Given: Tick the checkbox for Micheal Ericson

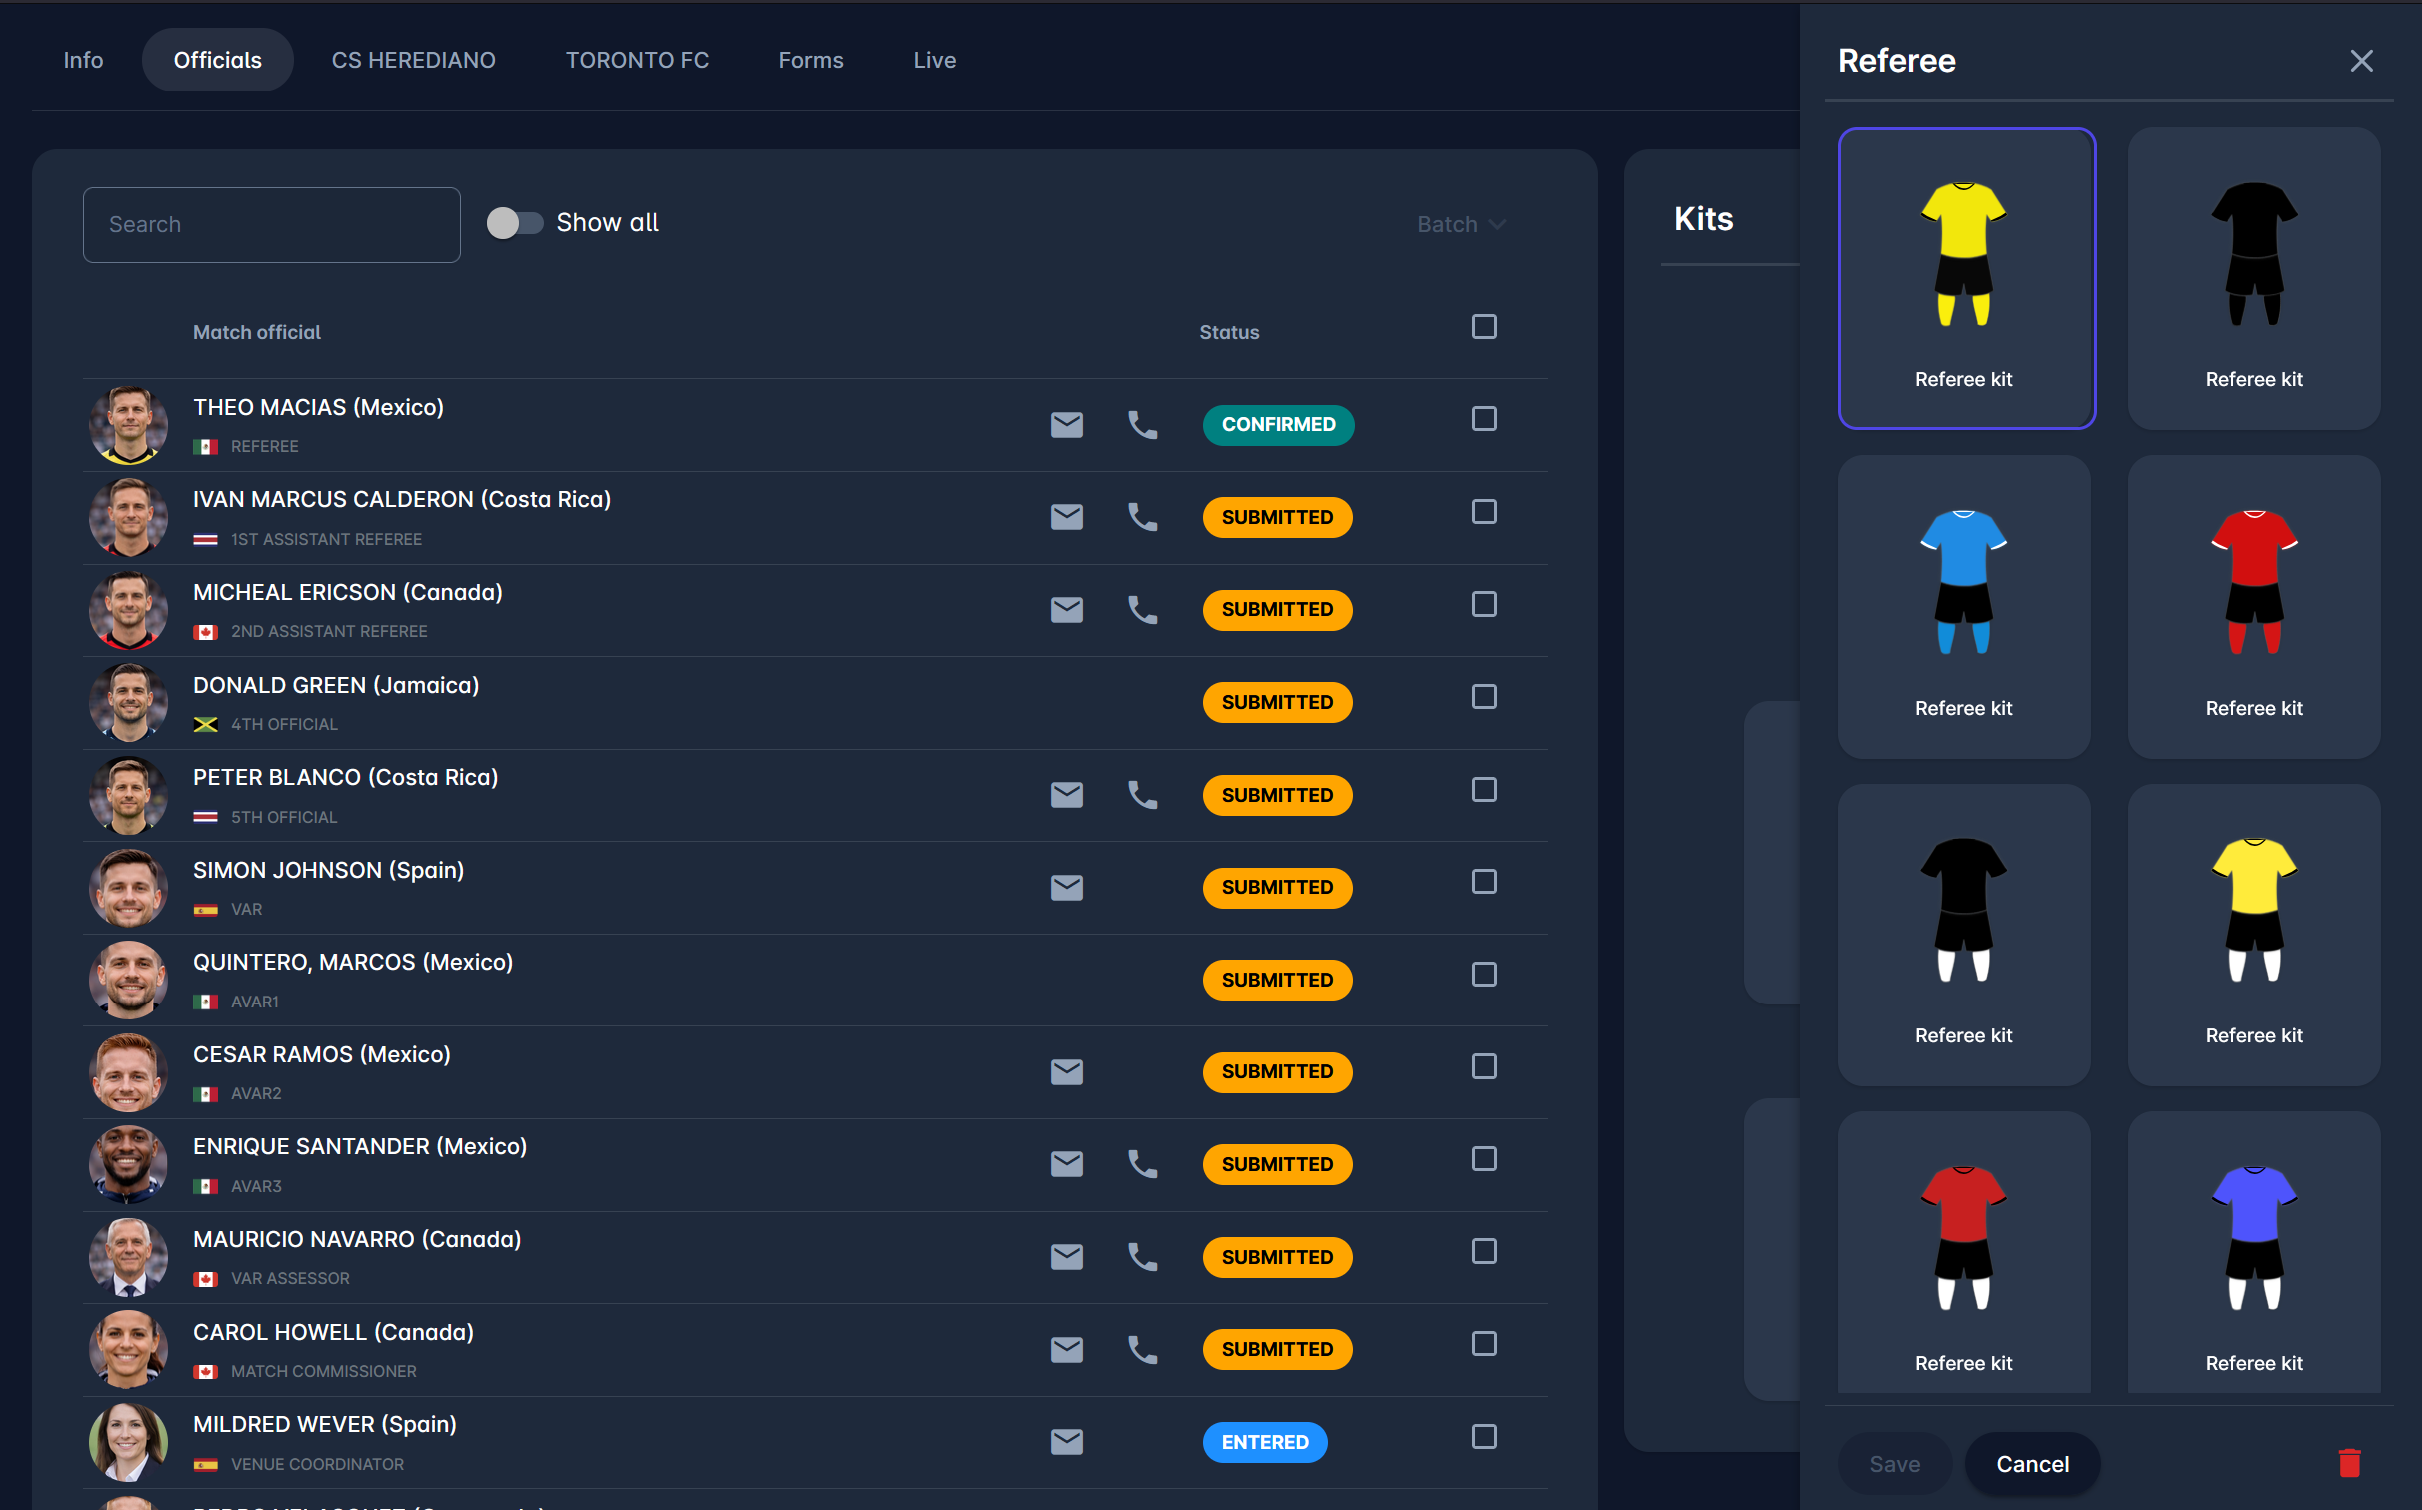Looking at the screenshot, I should pos(1484,604).
